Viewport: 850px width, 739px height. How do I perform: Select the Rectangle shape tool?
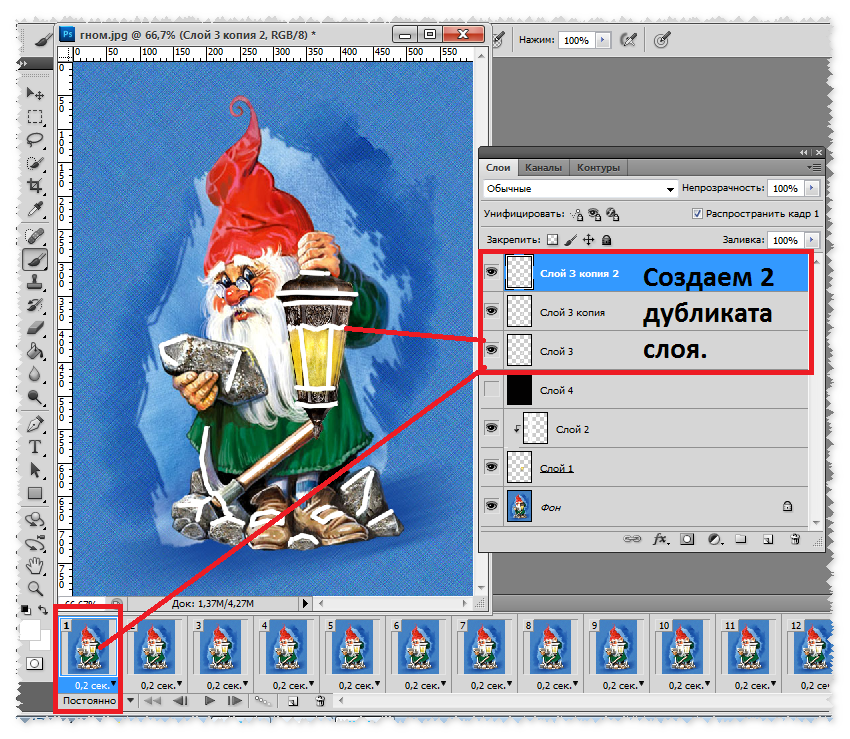click(35, 493)
